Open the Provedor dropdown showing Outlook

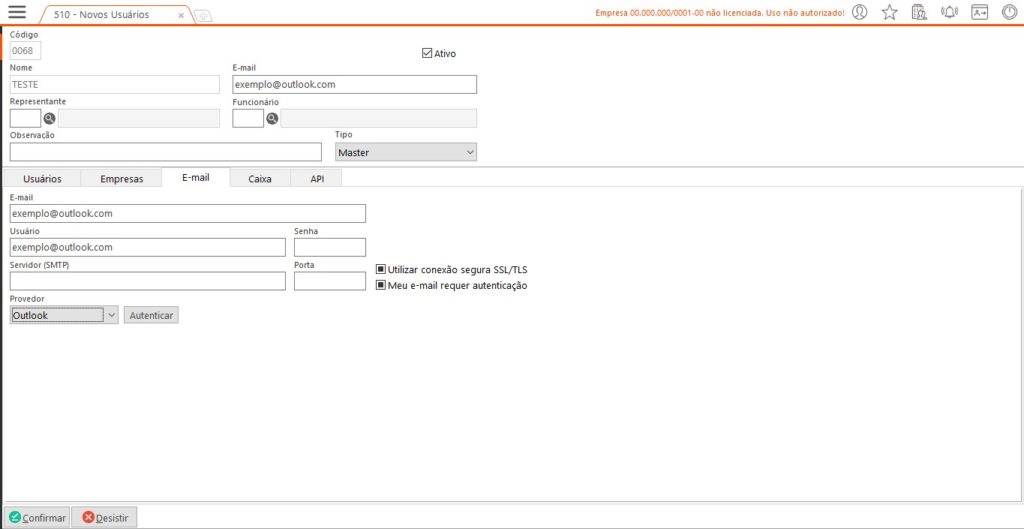click(111, 315)
